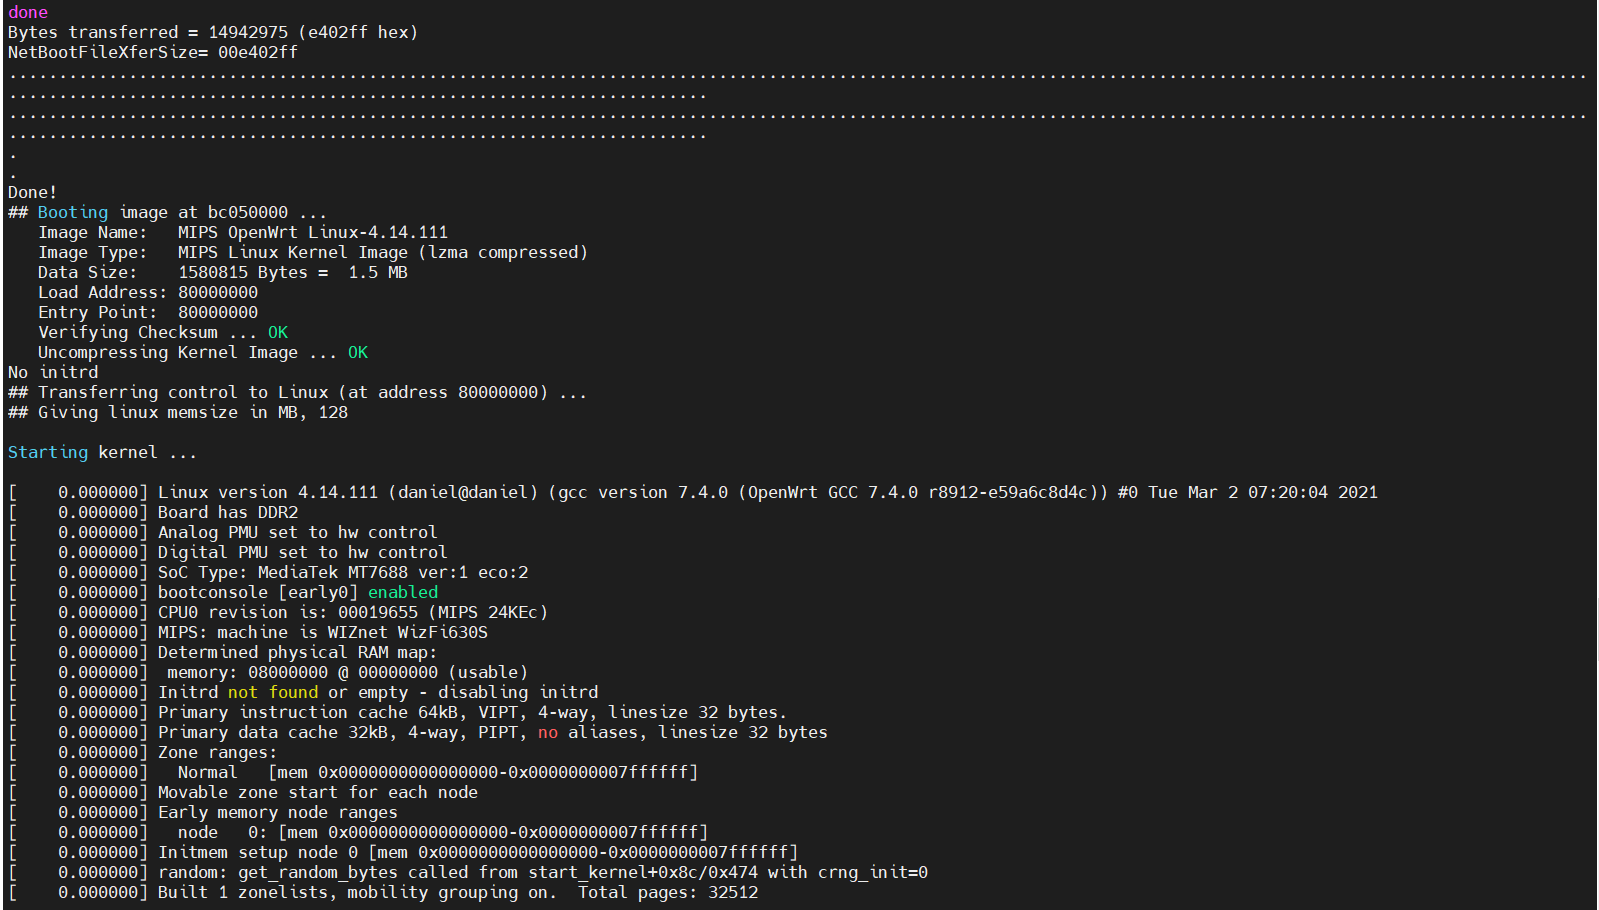Click 'CPU0 revision is: 00019655' log line
The width and height of the screenshot is (1599, 910).
[x=278, y=612]
